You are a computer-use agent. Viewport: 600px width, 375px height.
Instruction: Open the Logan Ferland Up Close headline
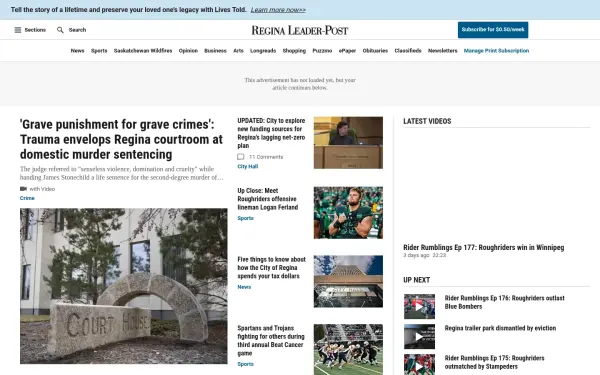(268, 199)
